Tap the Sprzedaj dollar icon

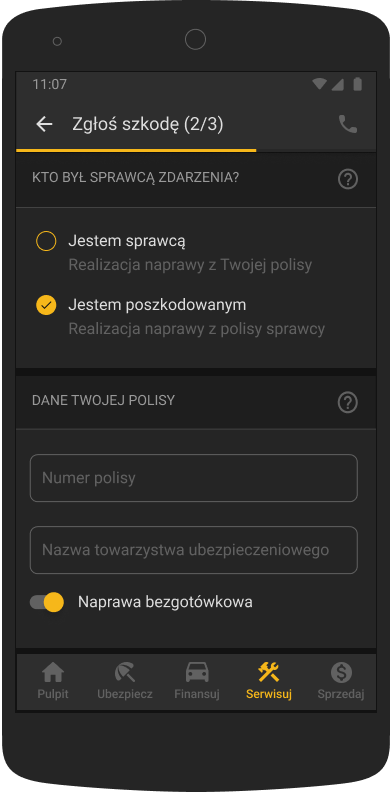coord(341,673)
